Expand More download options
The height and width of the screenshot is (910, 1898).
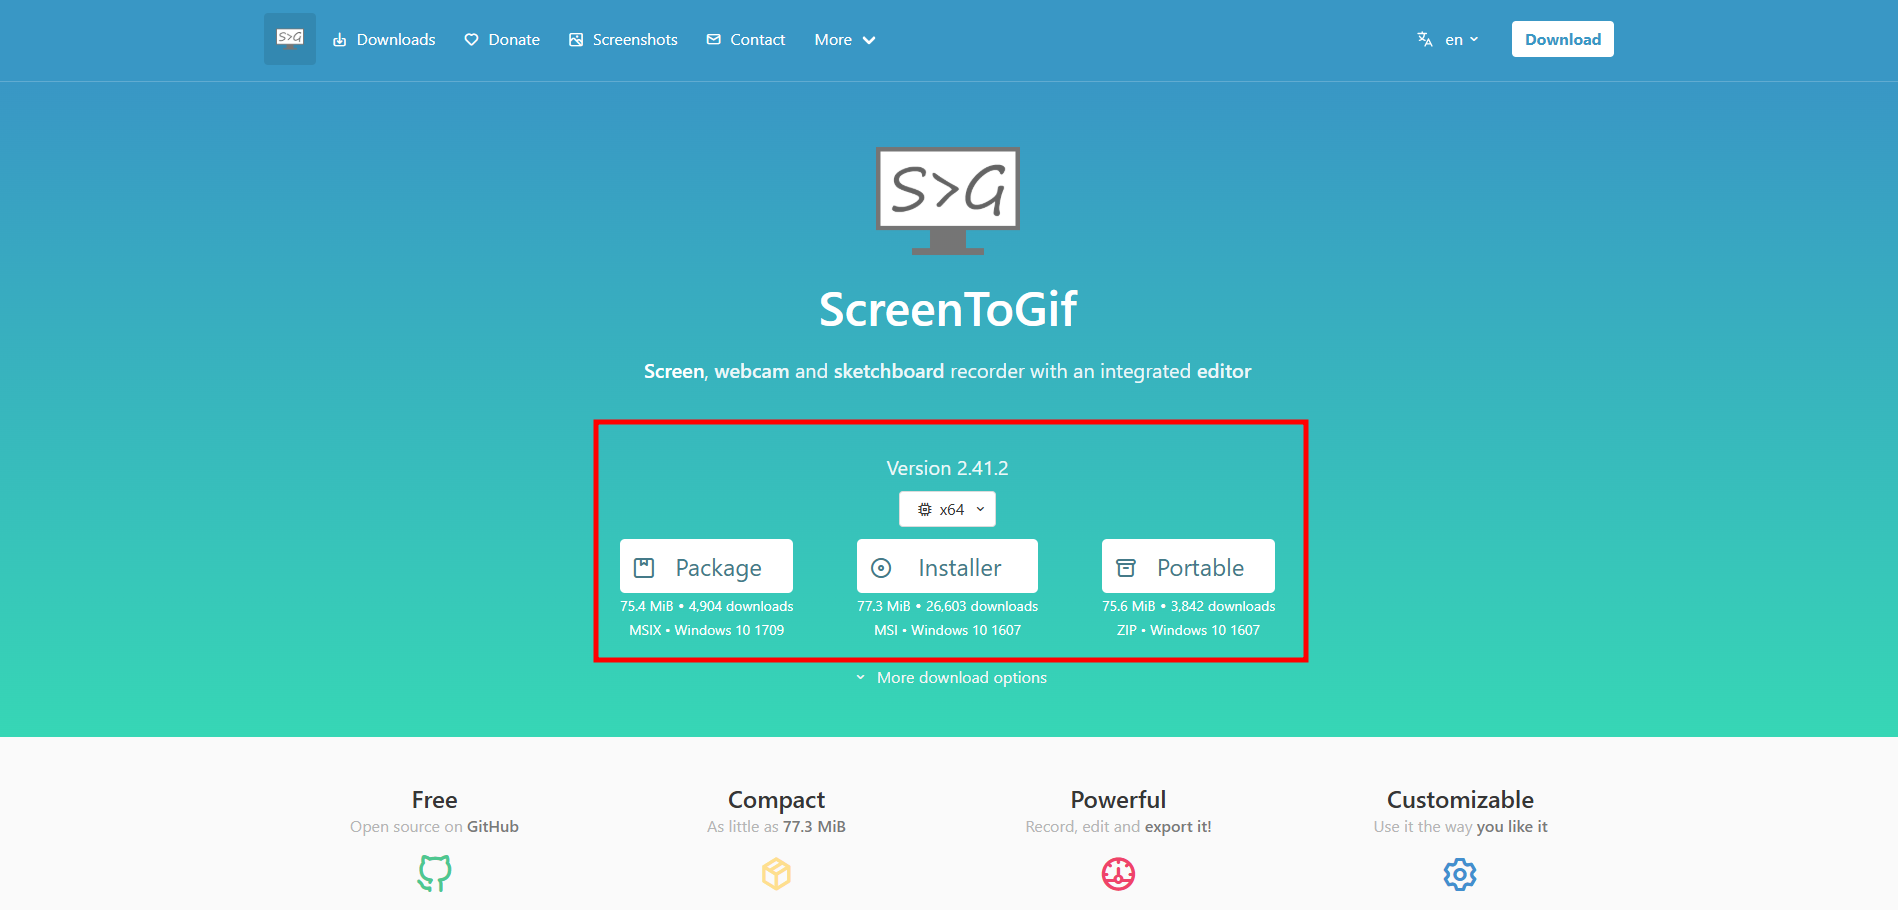pos(951,678)
